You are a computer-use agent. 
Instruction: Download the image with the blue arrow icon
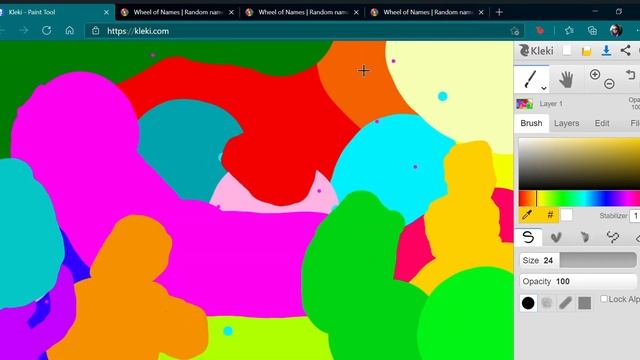point(606,51)
